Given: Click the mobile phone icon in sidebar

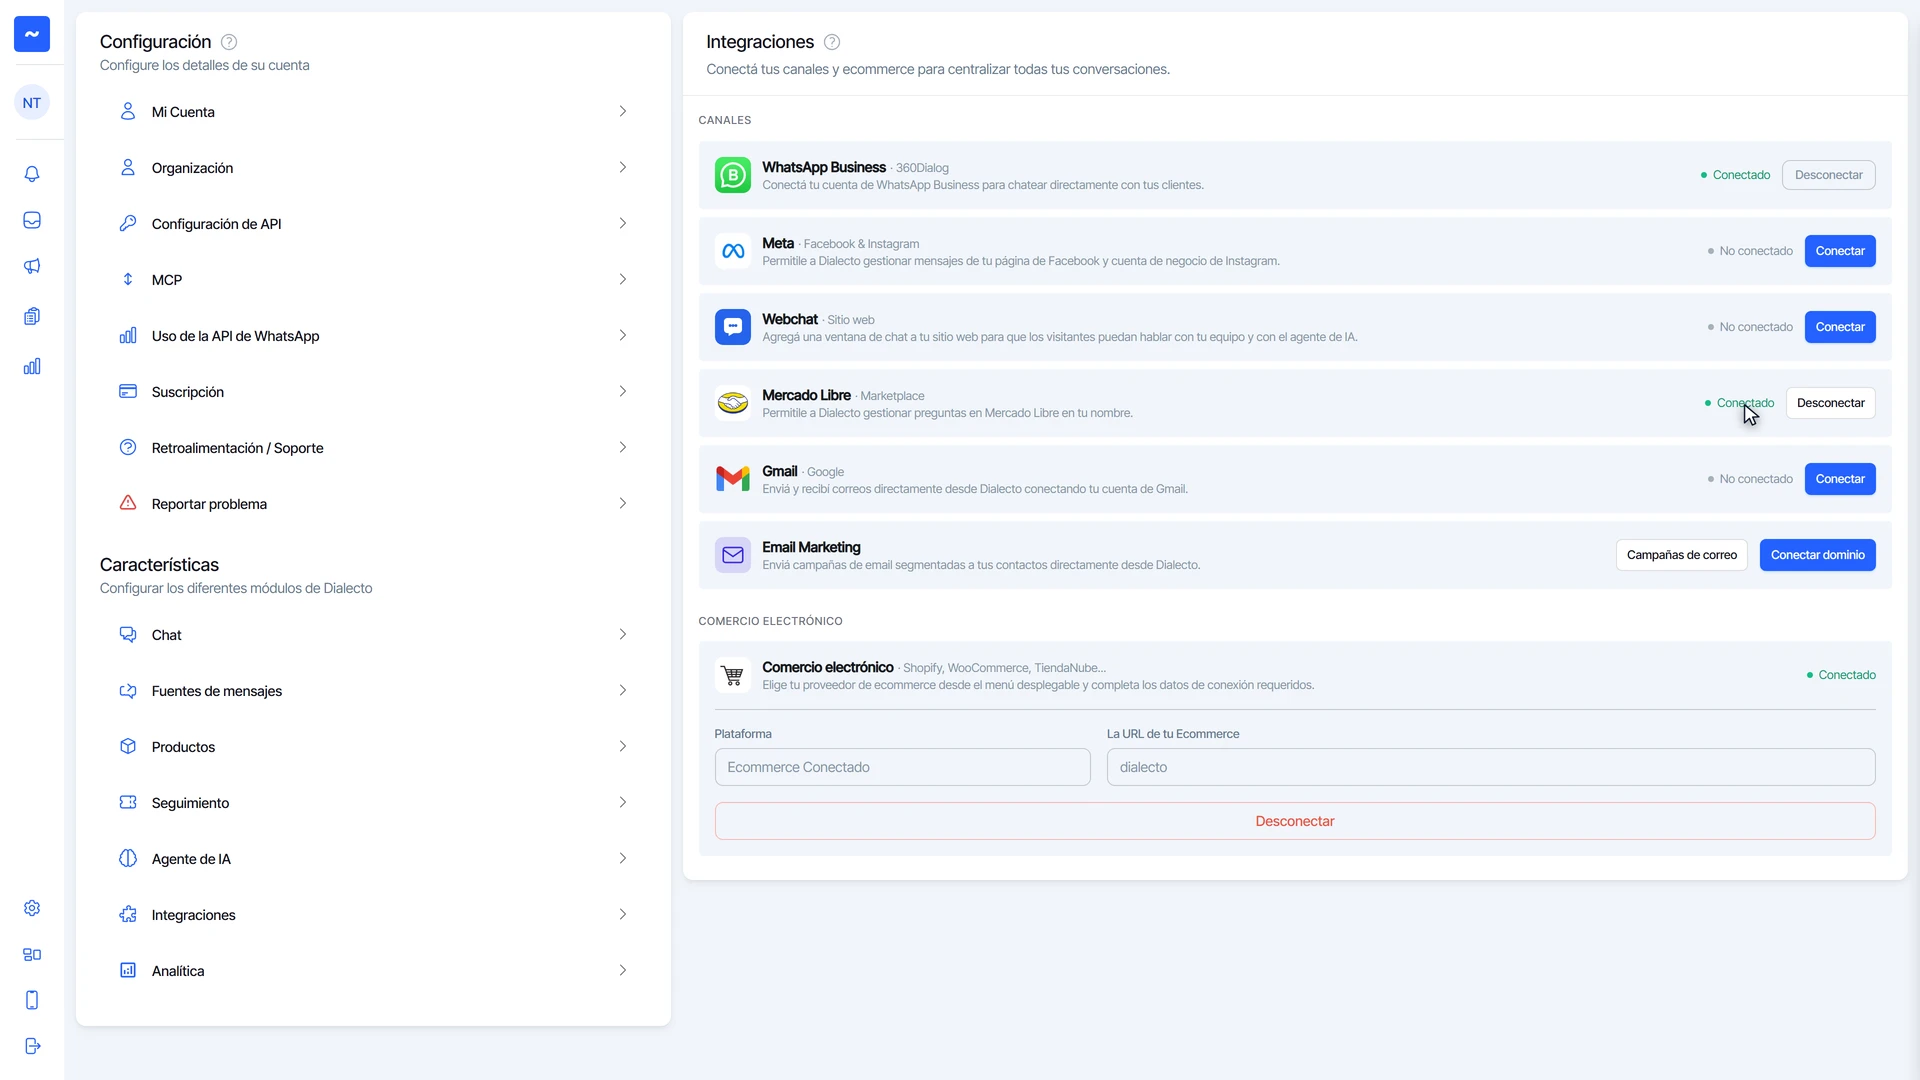Looking at the screenshot, I should coord(32,1000).
